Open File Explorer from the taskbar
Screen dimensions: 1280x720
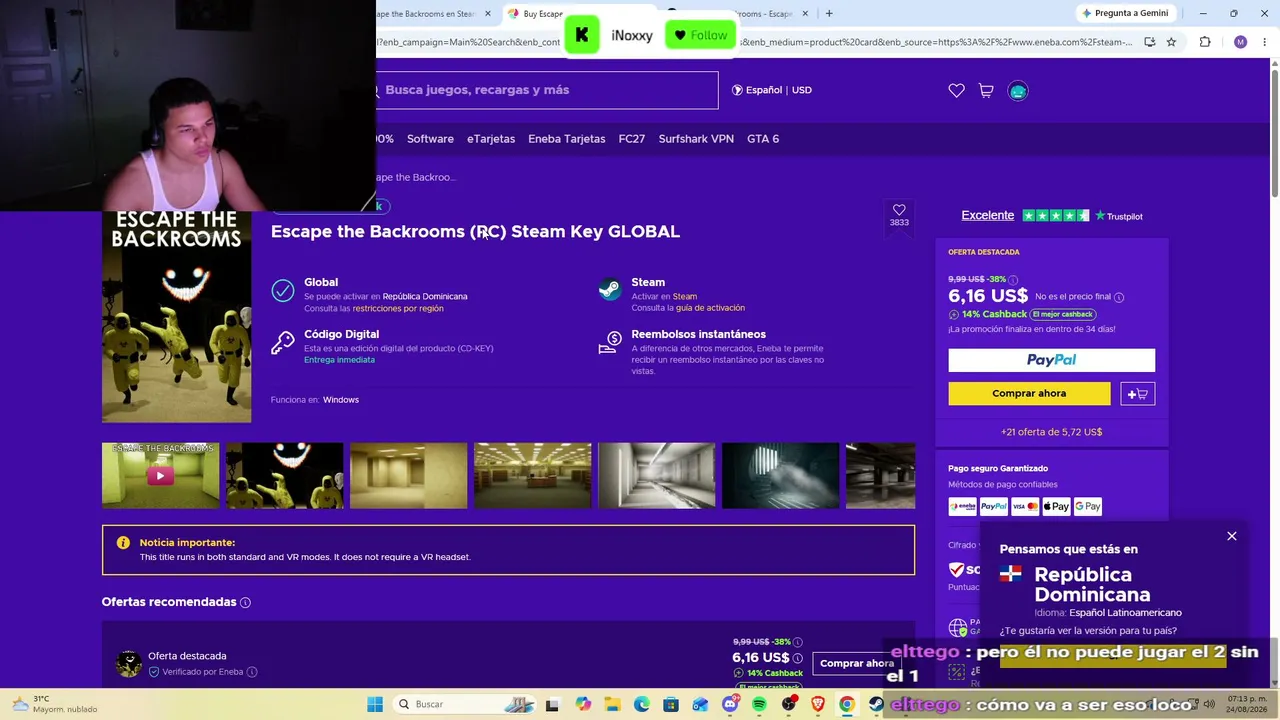pyautogui.click(x=612, y=704)
